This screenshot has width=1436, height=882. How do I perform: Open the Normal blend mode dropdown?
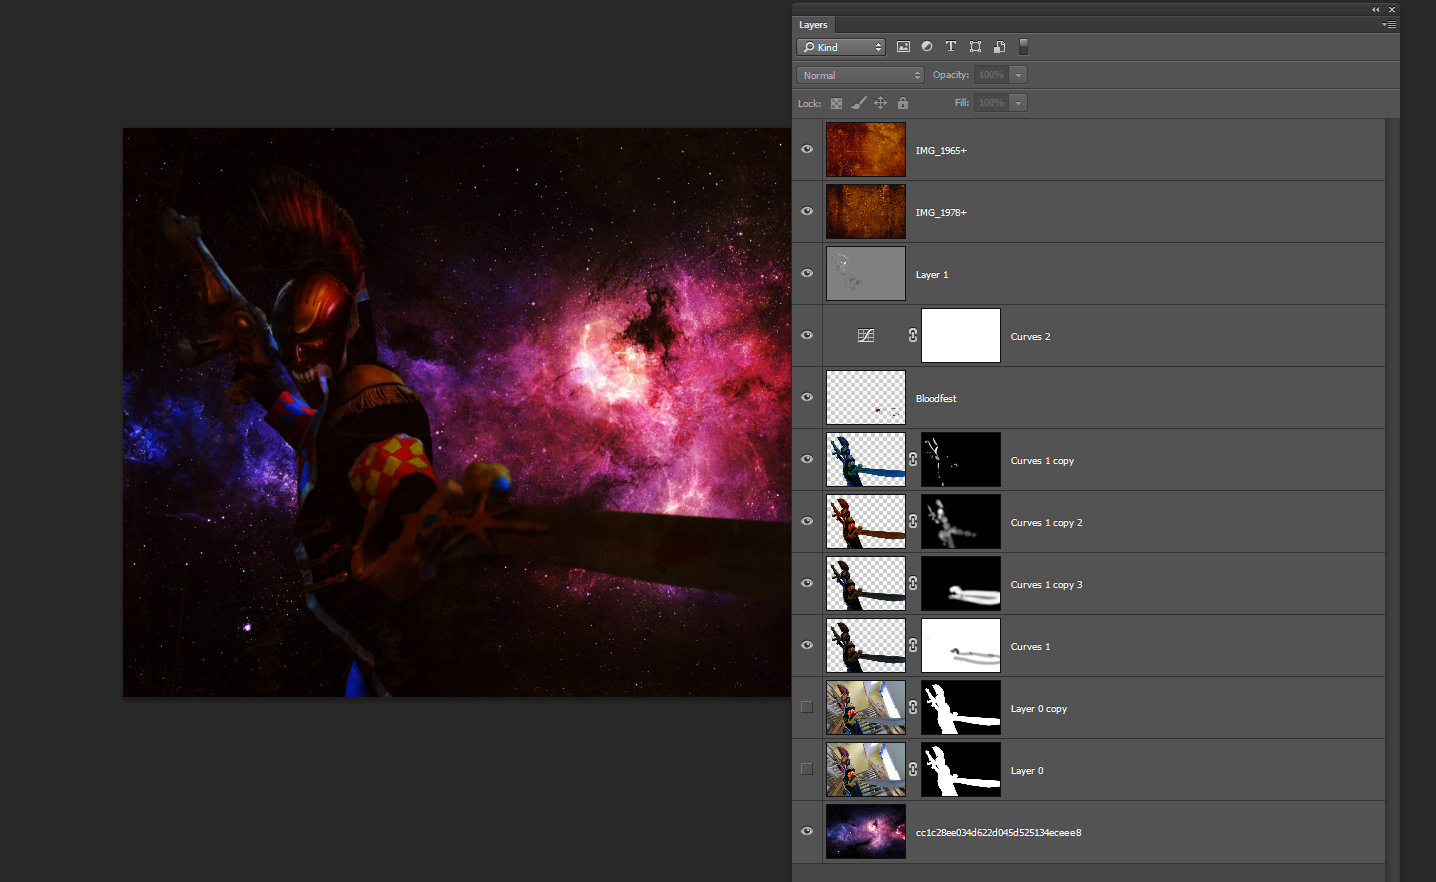[860, 75]
